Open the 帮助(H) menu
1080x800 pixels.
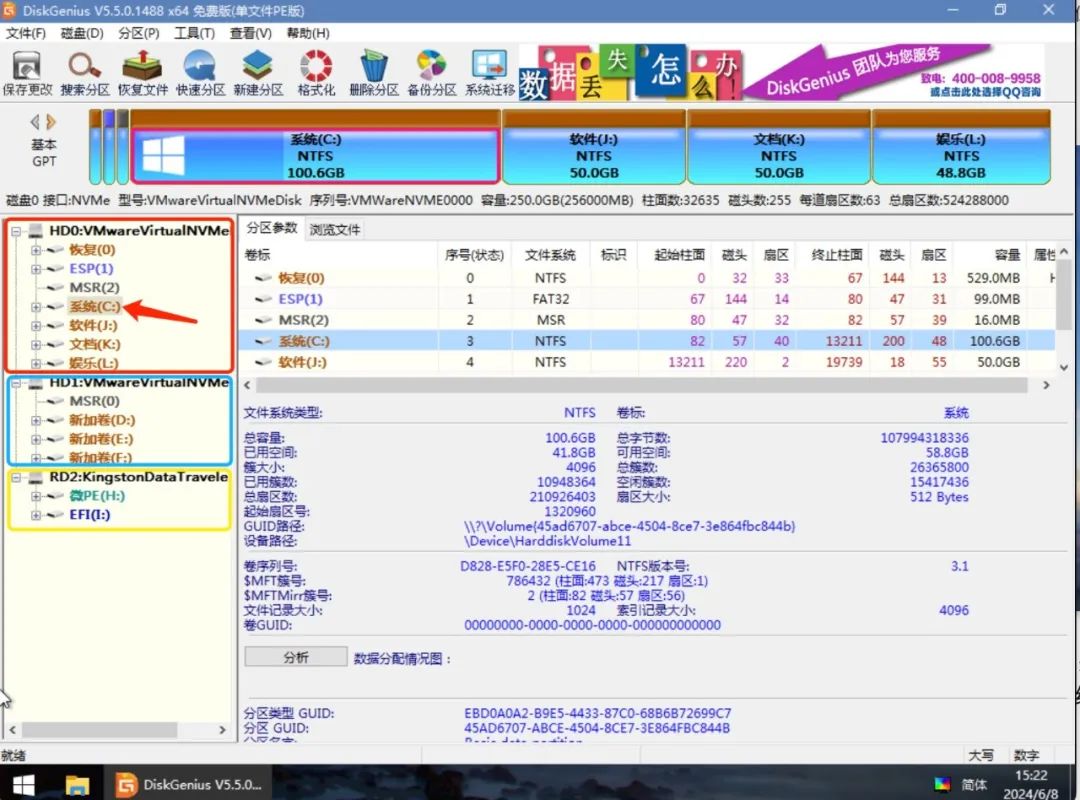click(x=308, y=33)
